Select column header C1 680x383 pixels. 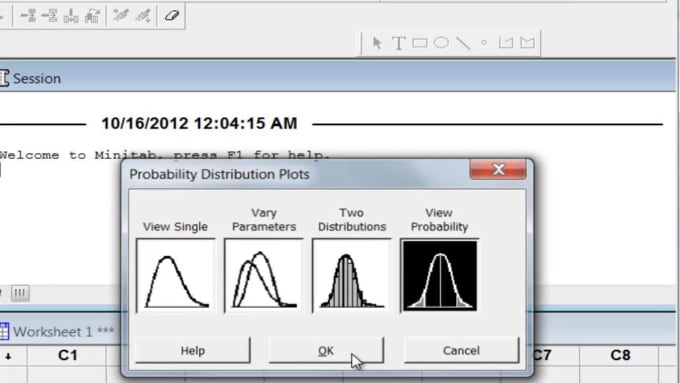point(68,356)
